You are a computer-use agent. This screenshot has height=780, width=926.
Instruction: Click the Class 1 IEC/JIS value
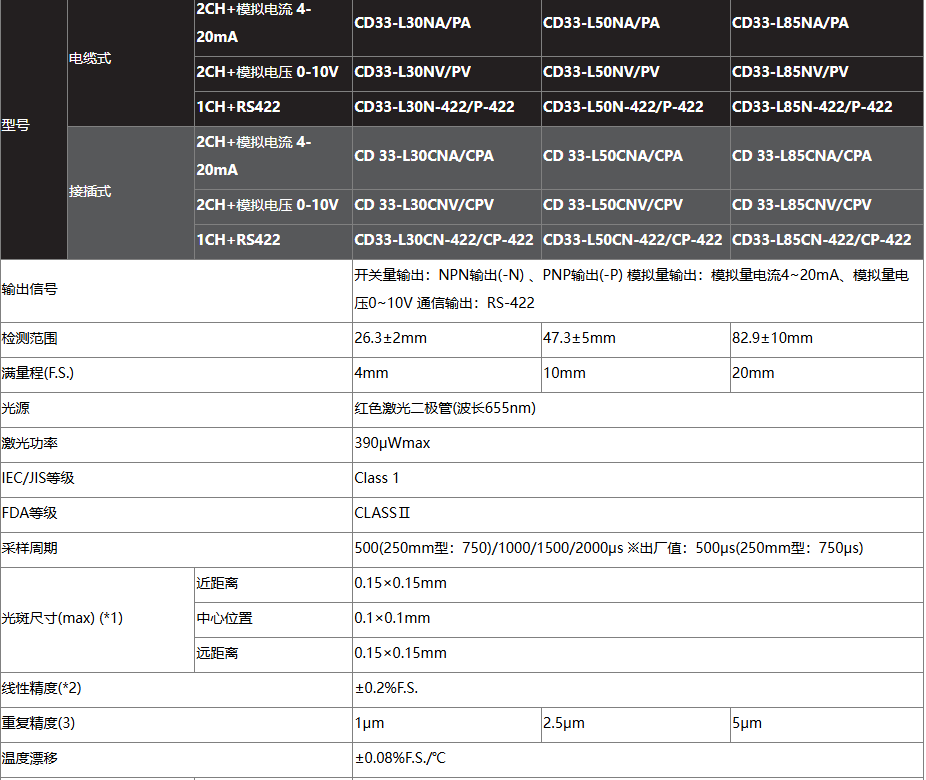click(377, 478)
